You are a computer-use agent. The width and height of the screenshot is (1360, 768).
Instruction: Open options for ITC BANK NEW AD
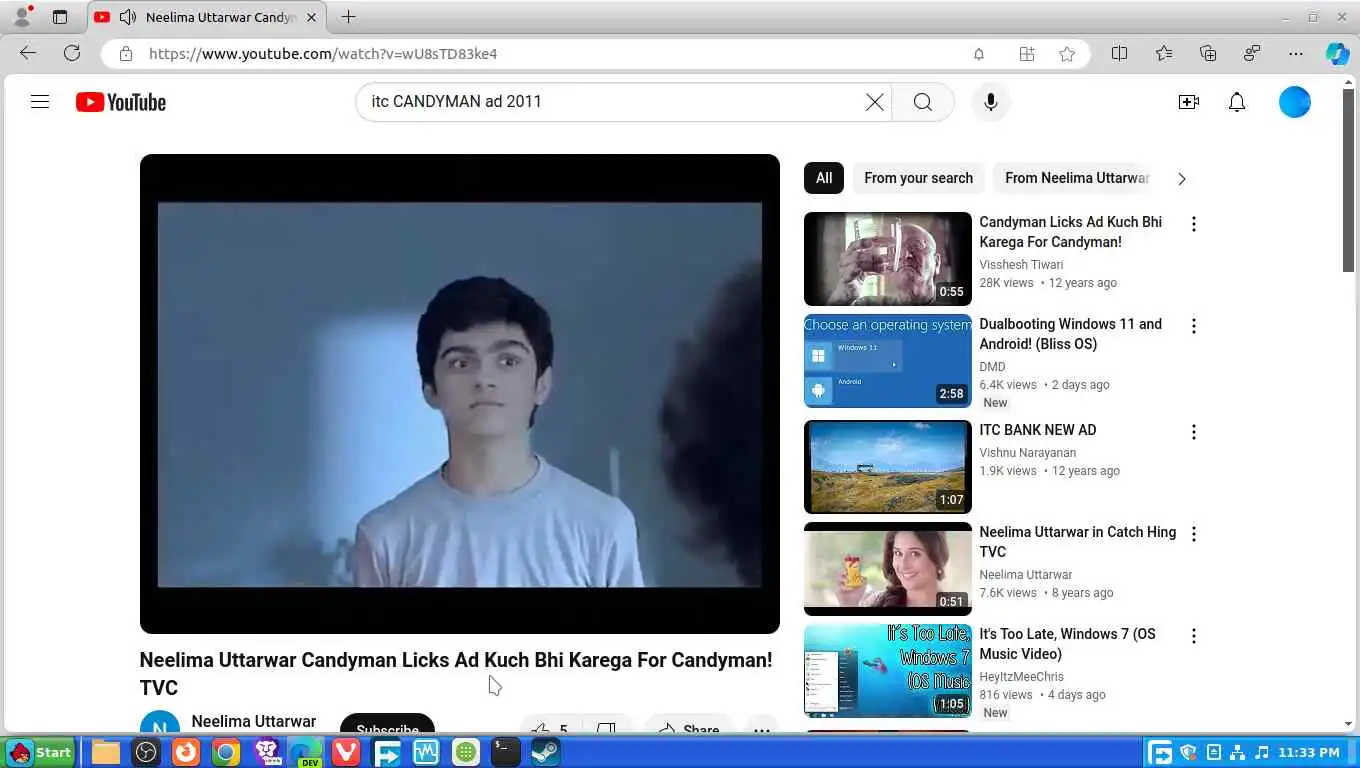pyautogui.click(x=1193, y=432)
